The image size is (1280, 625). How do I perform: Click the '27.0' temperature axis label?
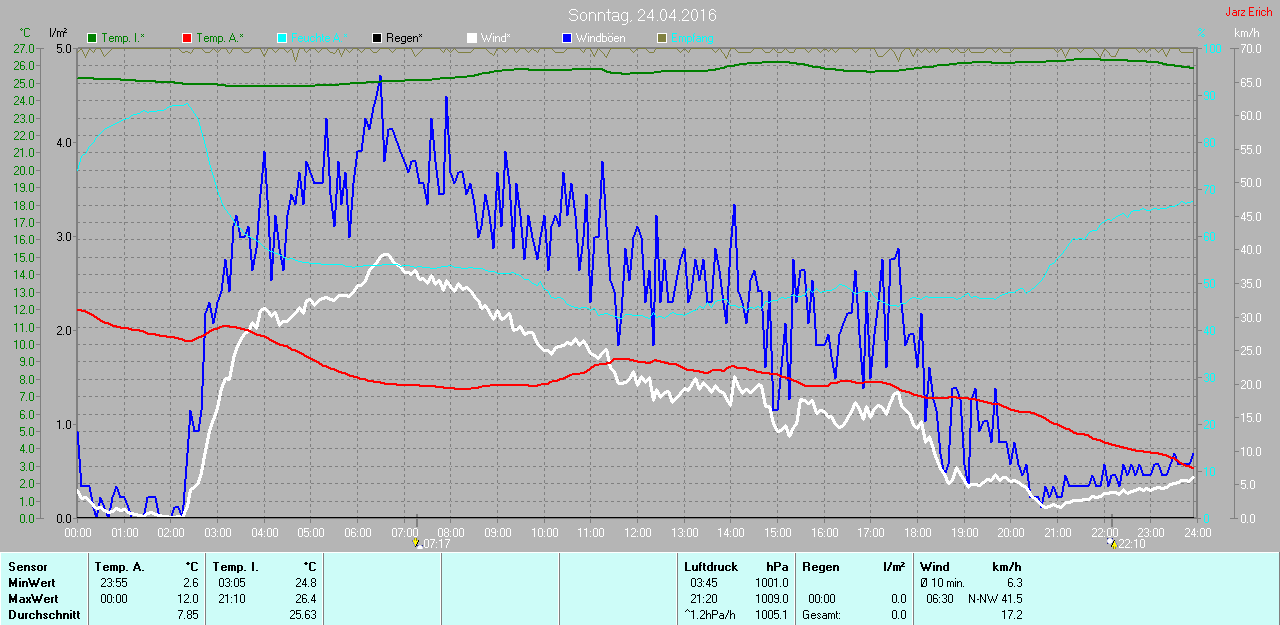click(x=23, y=48)
